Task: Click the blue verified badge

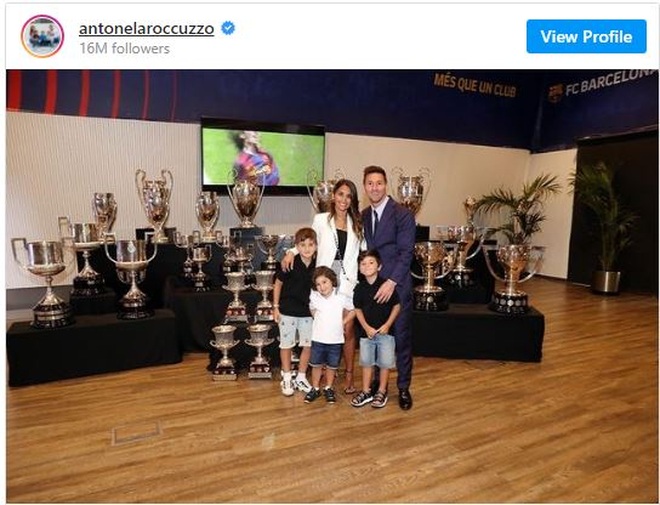Action: point(228,29)
